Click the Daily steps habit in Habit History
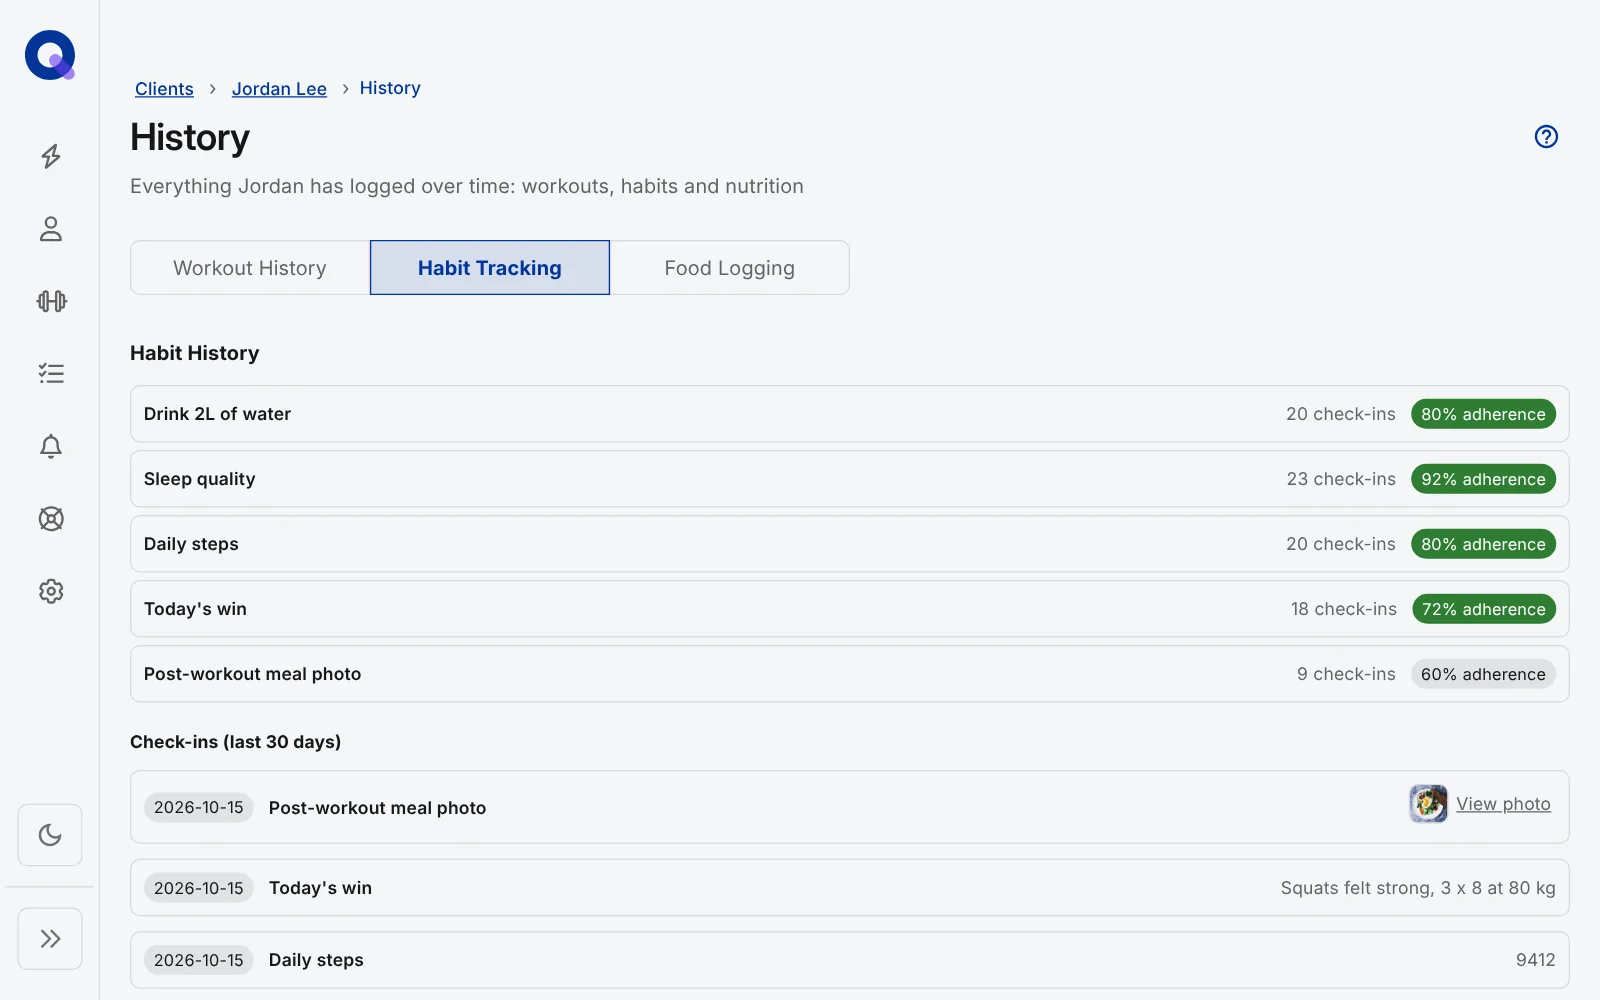1600x1000 pixels. pos(849,544)
